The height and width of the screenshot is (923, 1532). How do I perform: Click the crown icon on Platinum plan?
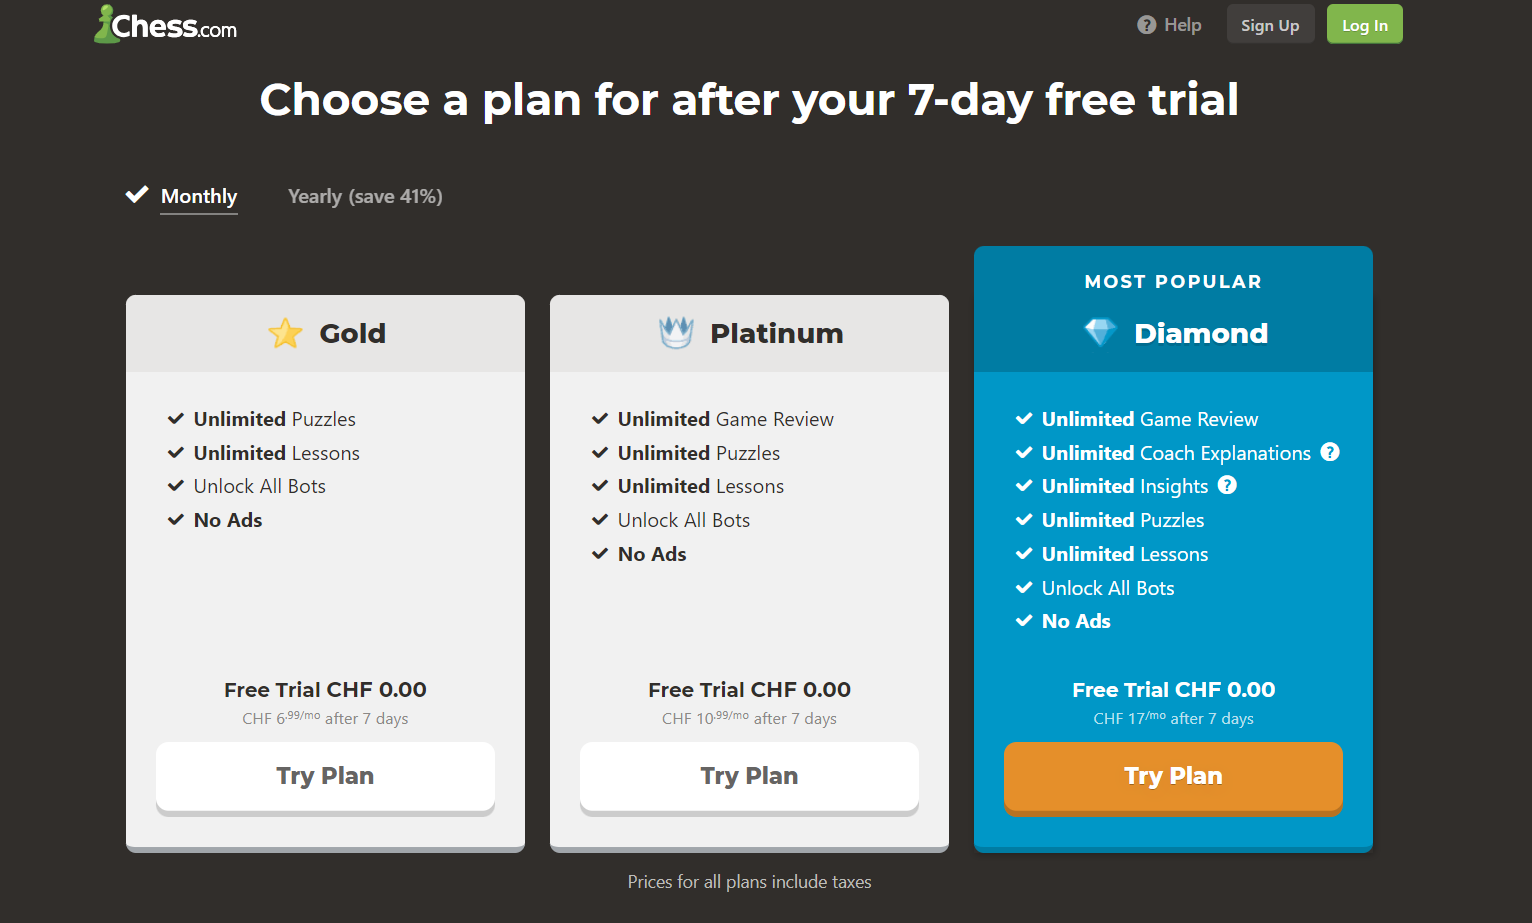tap(677, 332)
